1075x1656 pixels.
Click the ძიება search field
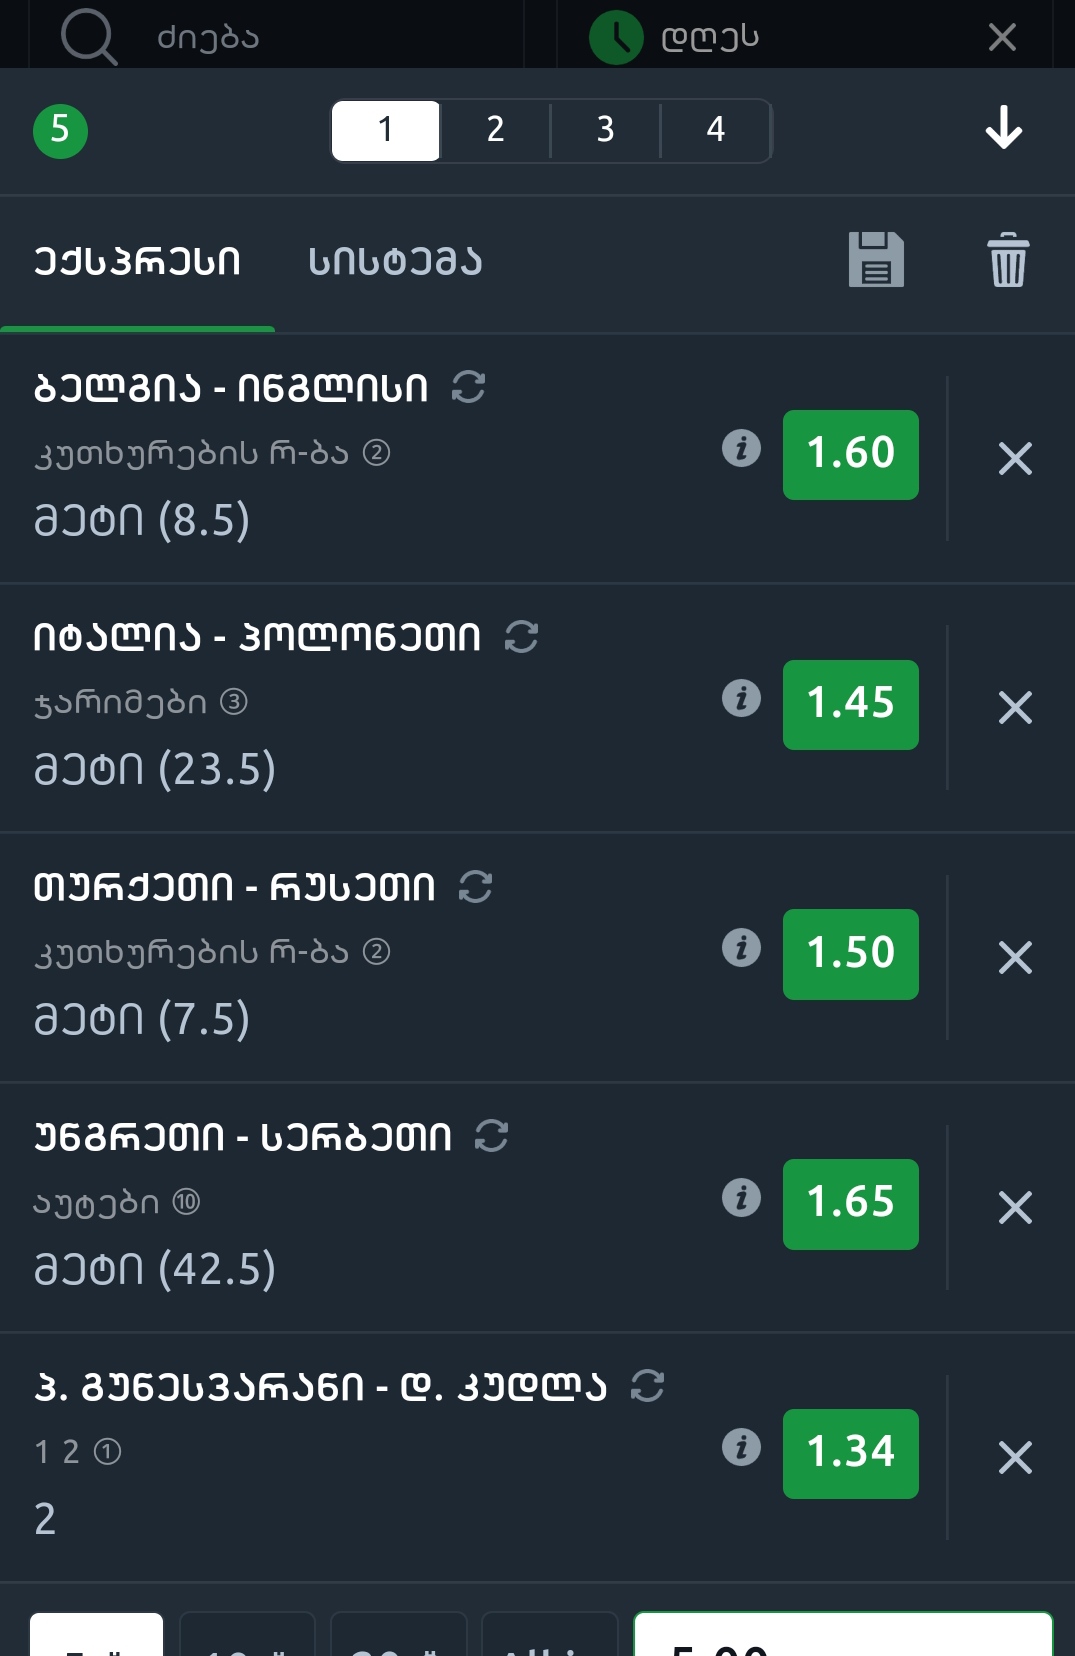[x=330, y=37]
